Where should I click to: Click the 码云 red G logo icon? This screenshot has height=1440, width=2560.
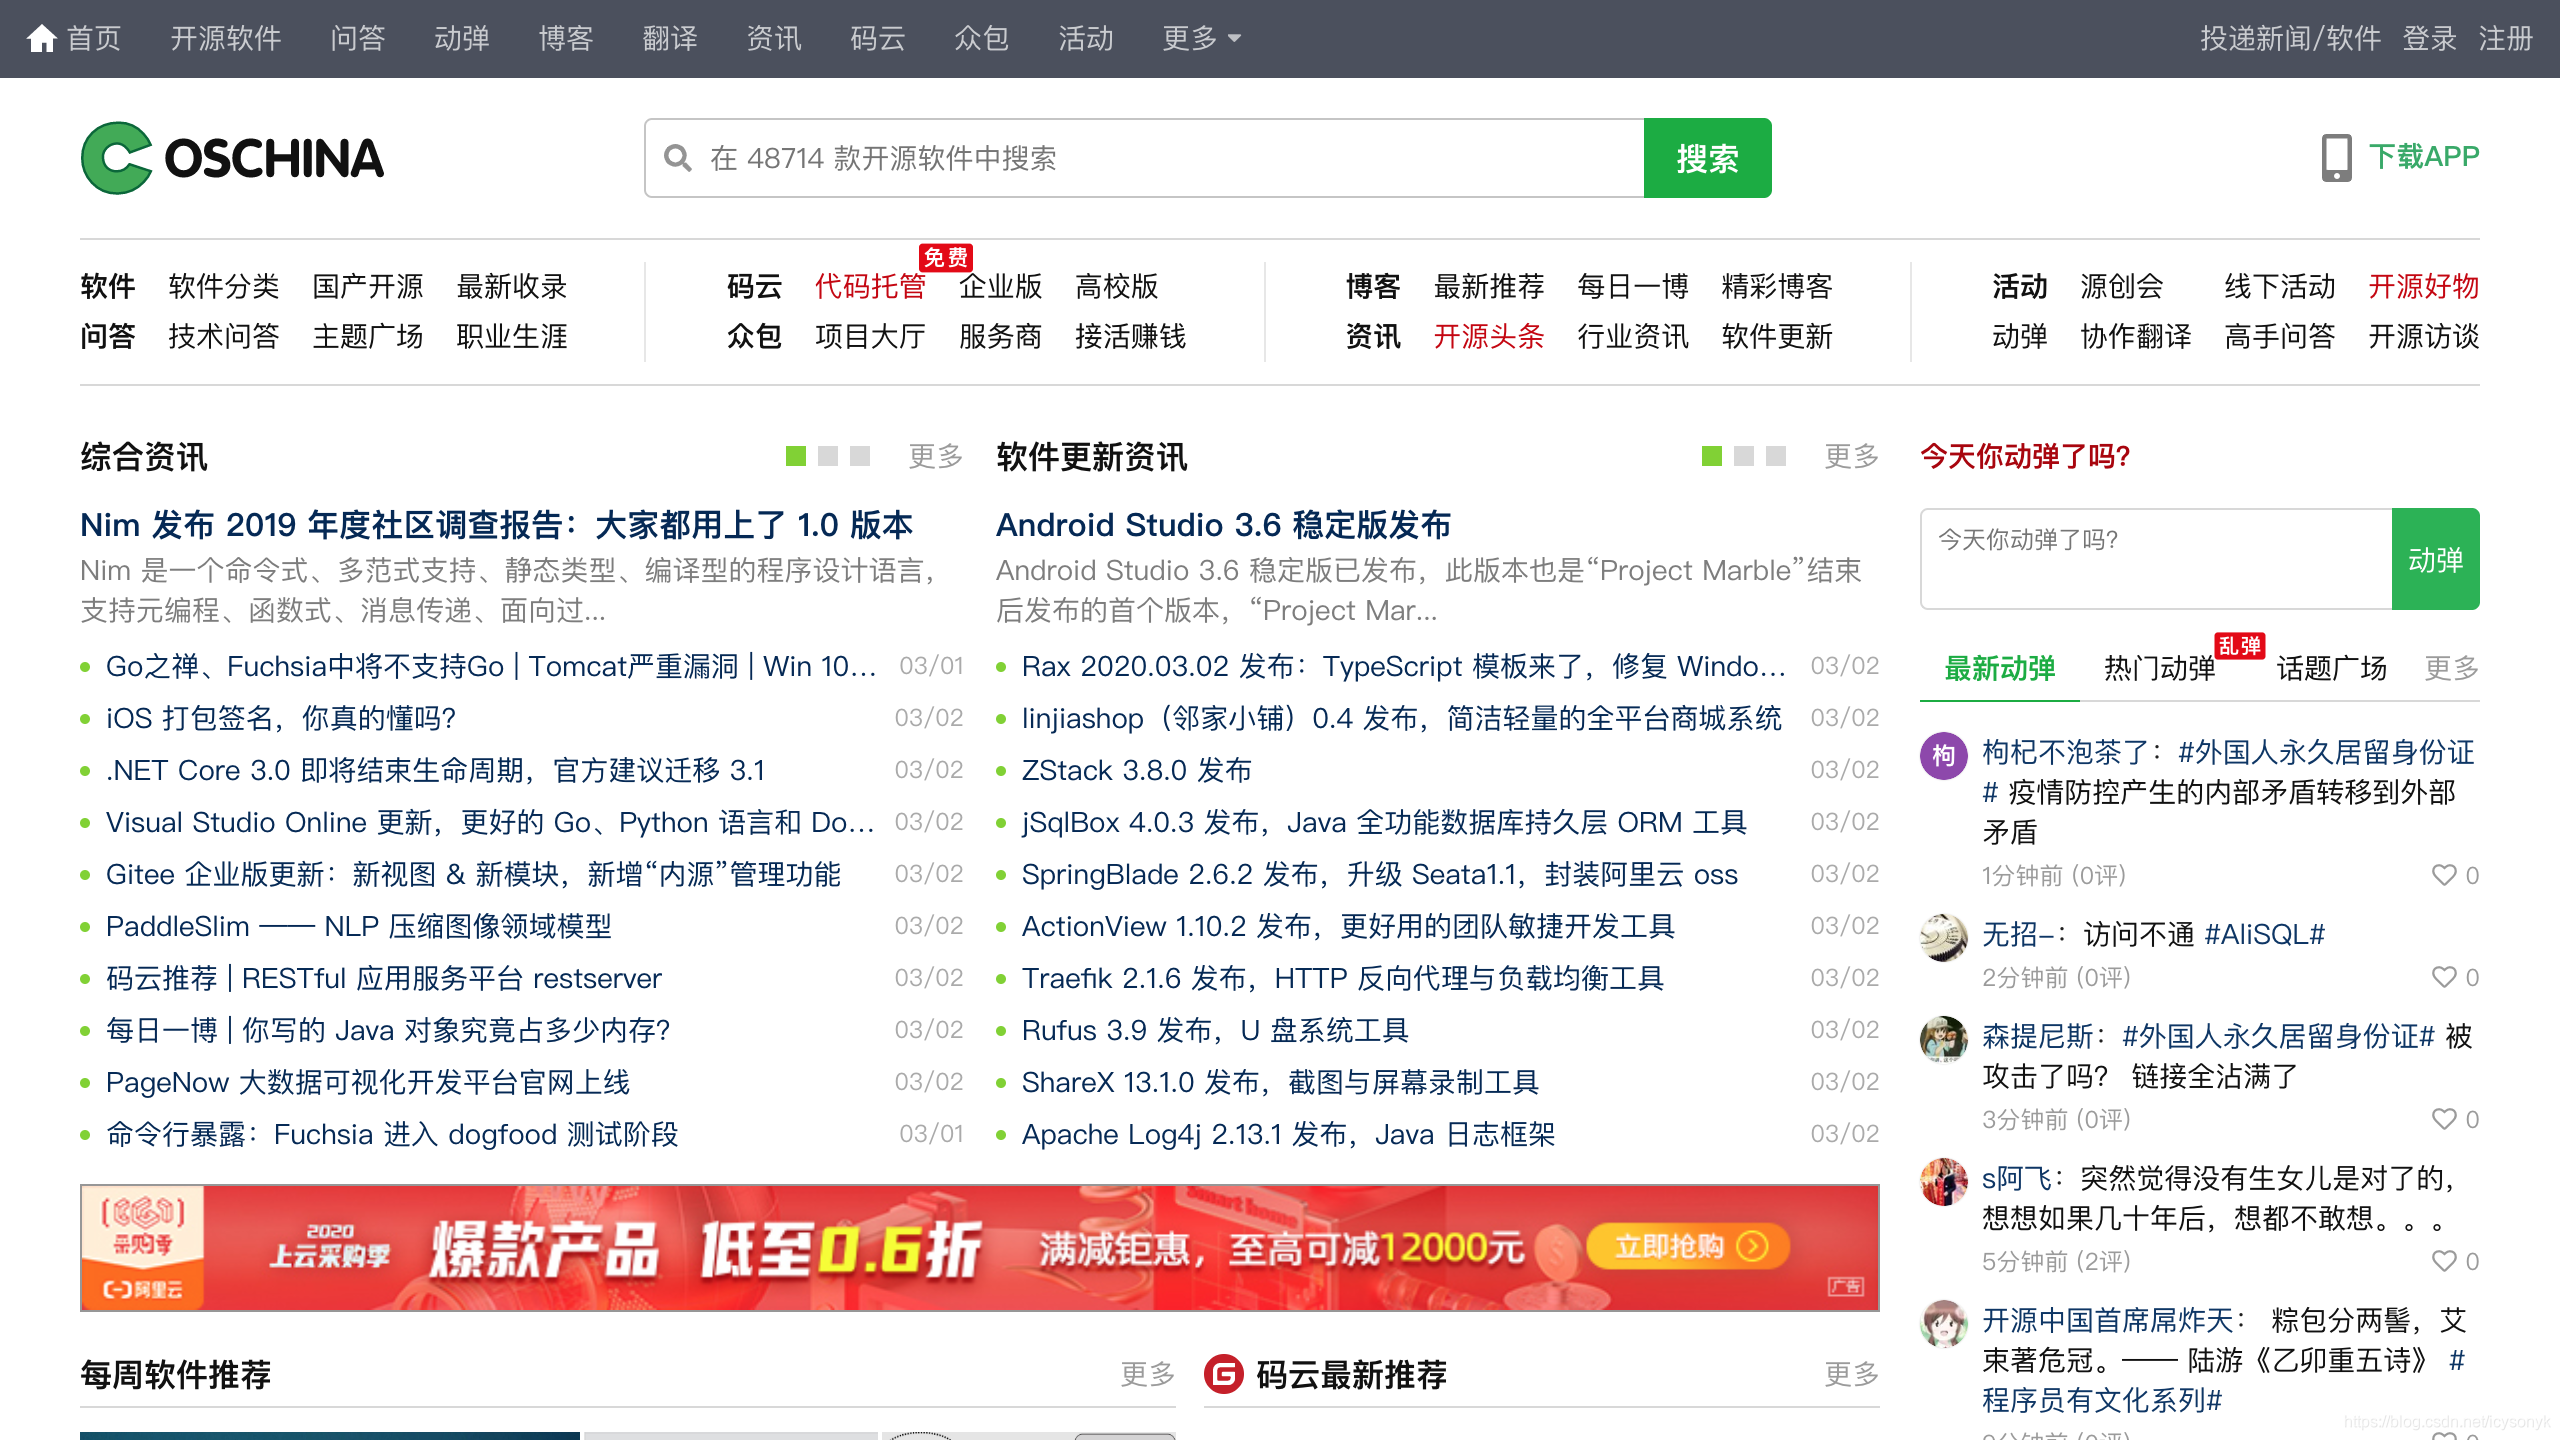tap(1224, 1374)
